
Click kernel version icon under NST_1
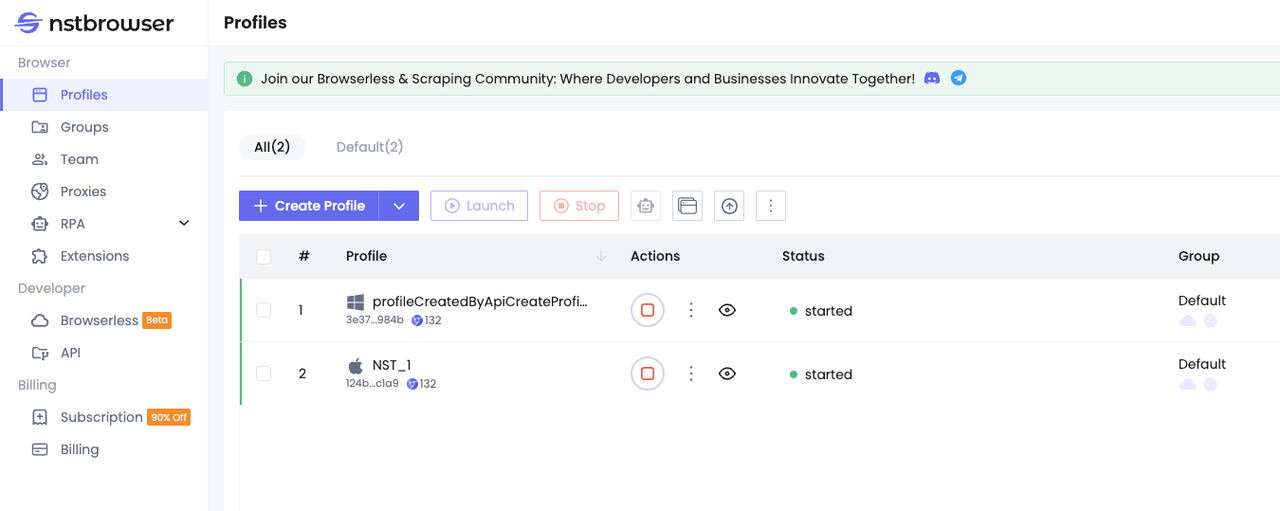412,384
